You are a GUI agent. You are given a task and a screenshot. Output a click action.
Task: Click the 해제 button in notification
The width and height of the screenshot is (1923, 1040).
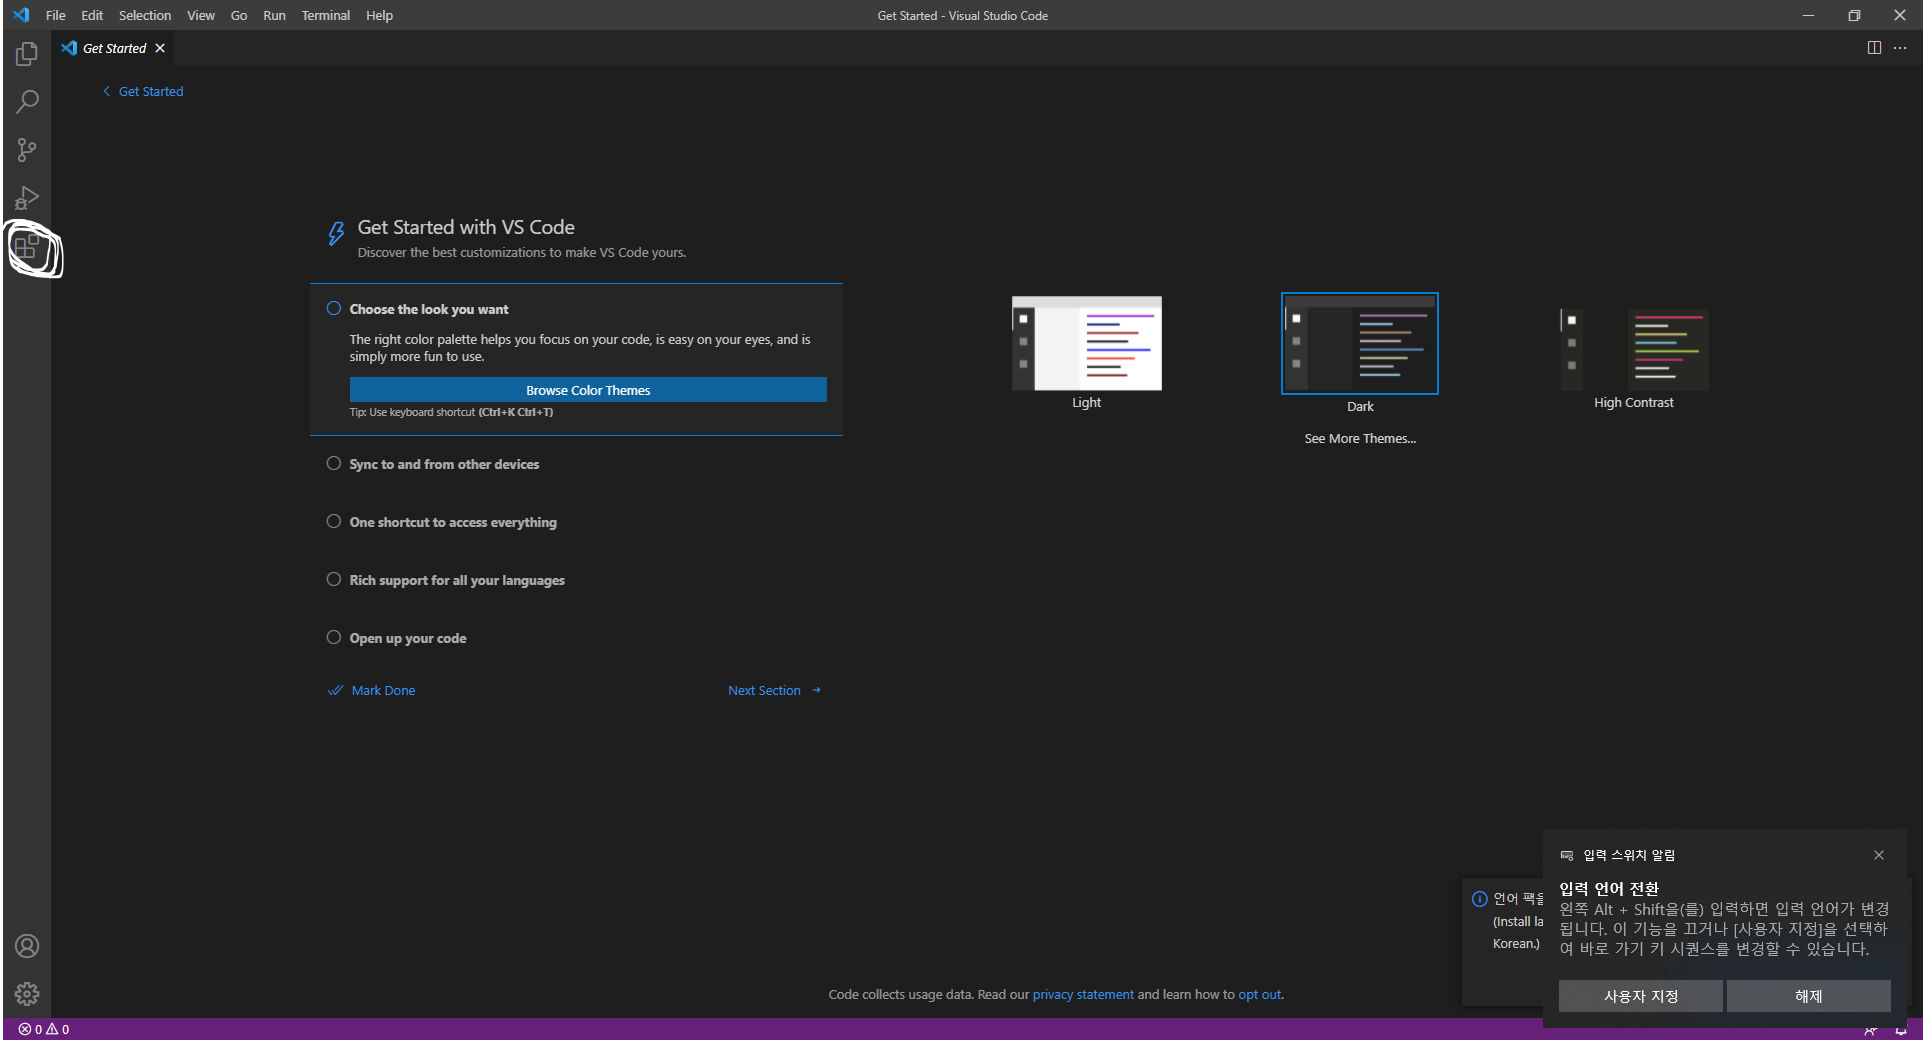(1808, 996)
